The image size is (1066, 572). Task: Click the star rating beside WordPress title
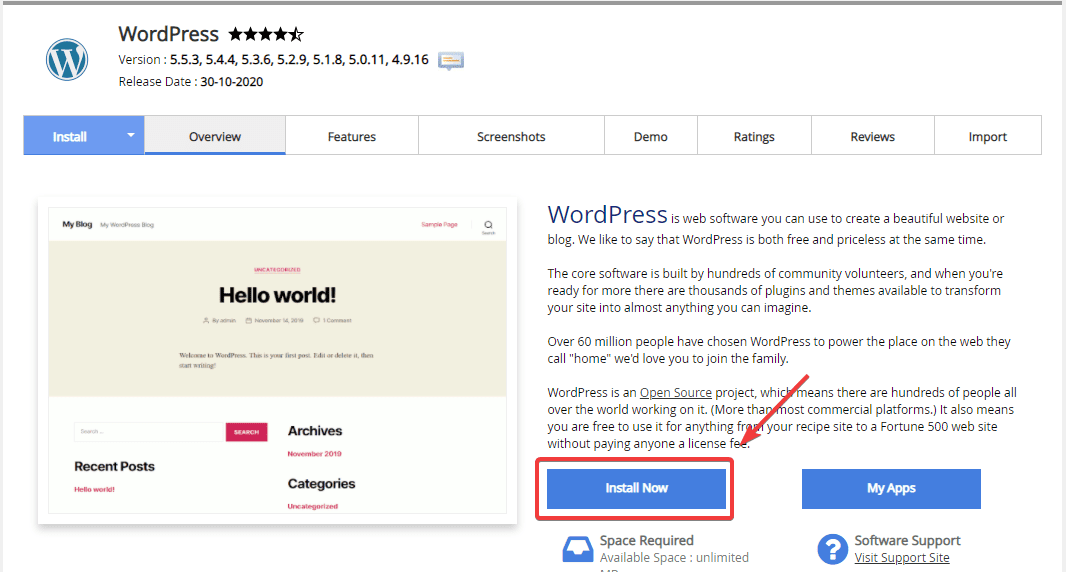(x=265, y=35)
